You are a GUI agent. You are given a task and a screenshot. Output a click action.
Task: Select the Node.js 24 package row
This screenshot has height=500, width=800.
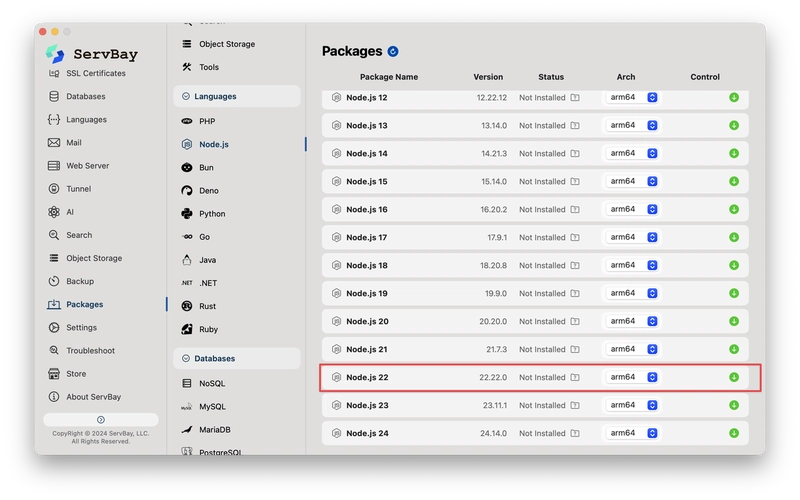click(x=450, y=433)
